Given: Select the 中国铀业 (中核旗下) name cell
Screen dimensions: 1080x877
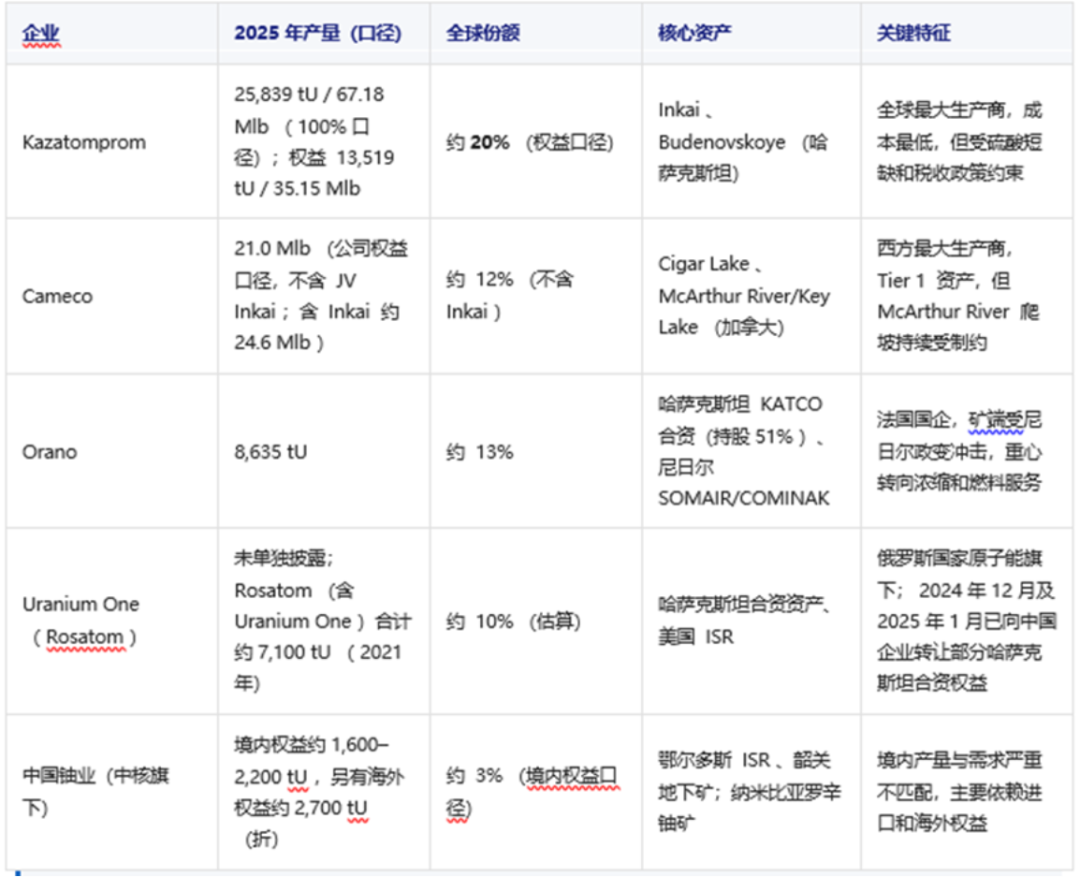Looking at the screenshot, I should 112,792.
